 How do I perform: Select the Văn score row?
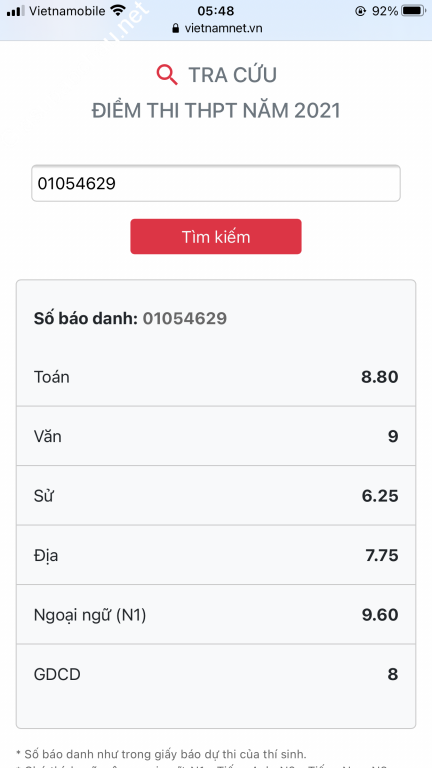point(216,436)
